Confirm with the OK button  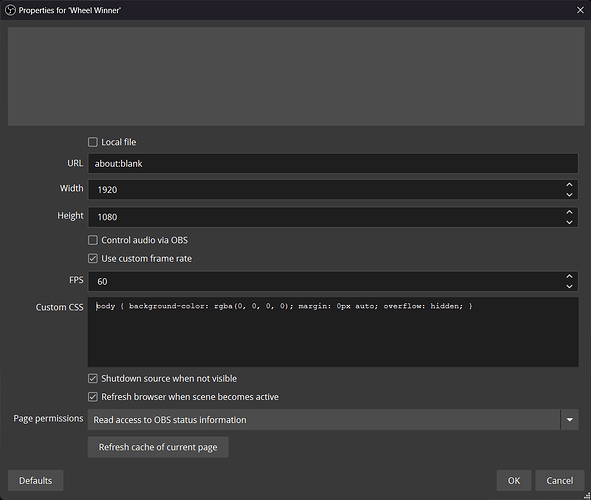pos(514,480)
